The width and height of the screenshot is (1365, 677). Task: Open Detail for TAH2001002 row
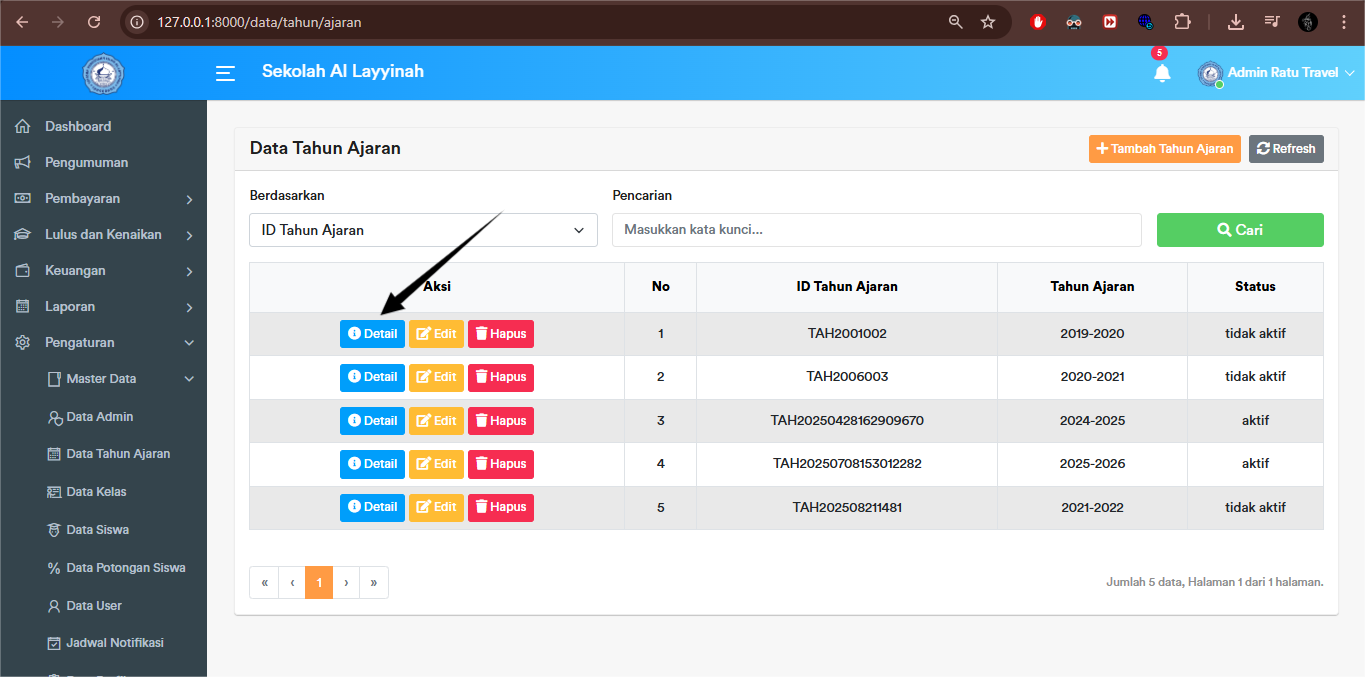(372, 334)
